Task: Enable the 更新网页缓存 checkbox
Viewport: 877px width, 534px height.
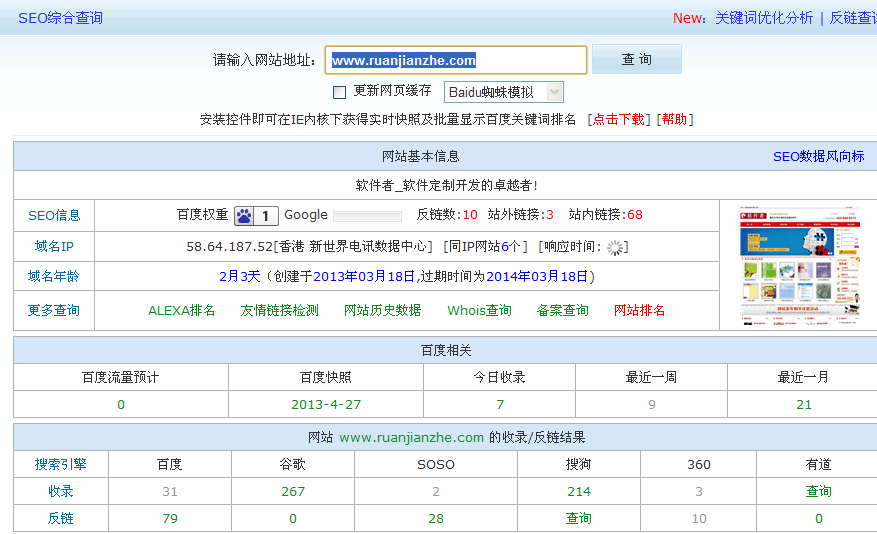Action: (339, 92)
